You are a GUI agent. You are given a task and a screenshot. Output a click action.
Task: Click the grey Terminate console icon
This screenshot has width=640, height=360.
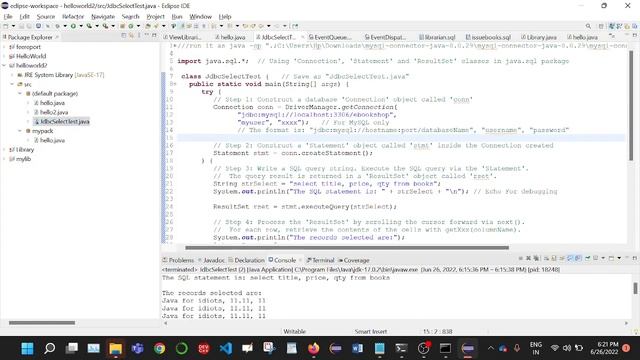coord(520,258)
